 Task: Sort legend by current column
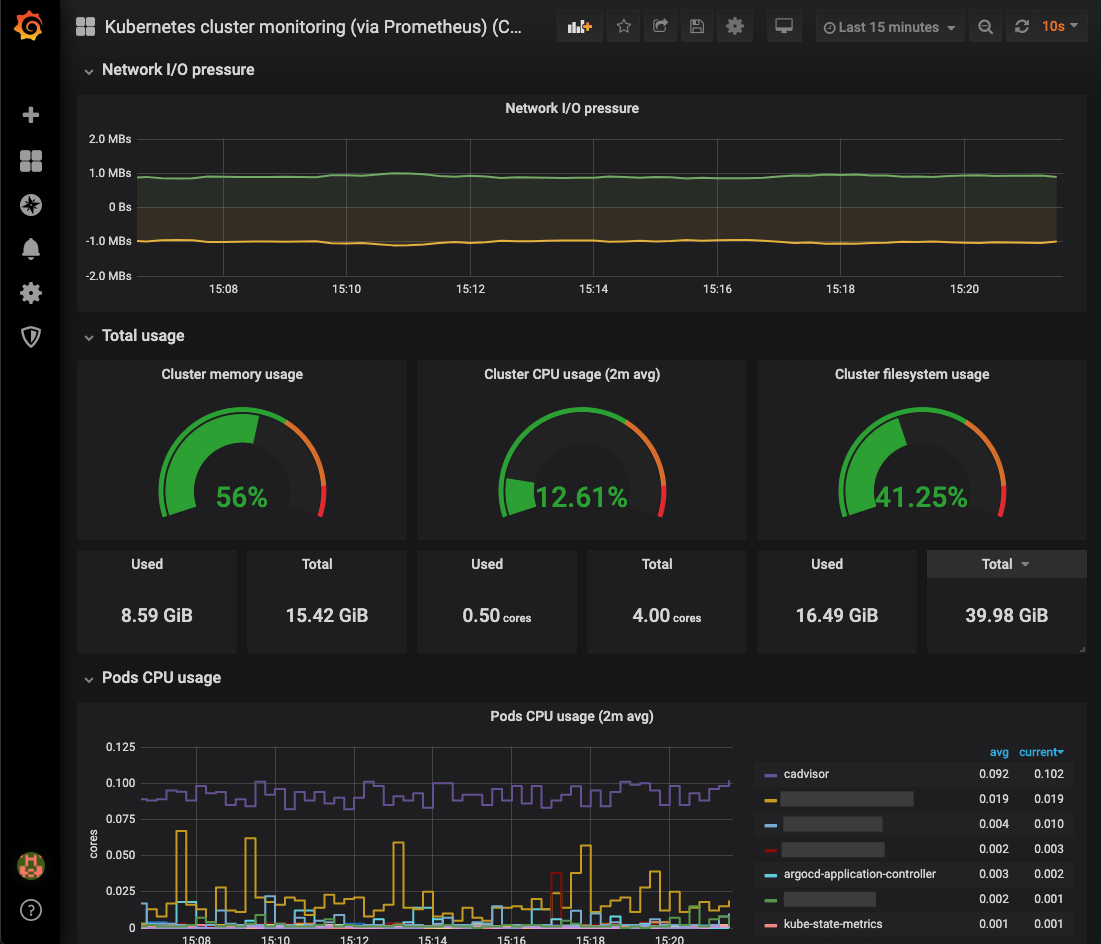point(1041,752)
